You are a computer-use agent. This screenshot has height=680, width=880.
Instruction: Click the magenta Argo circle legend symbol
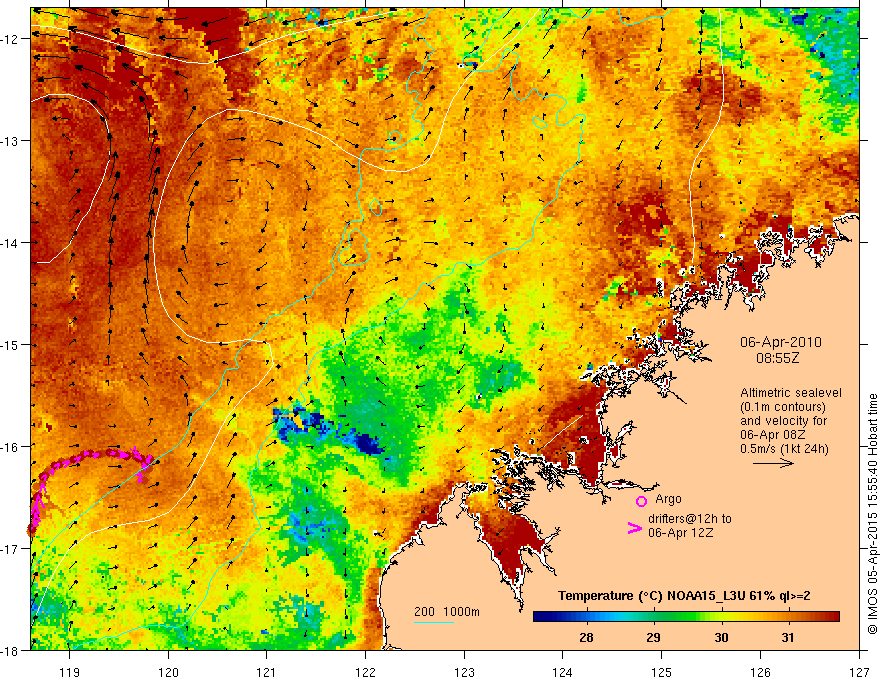(641, 501)
